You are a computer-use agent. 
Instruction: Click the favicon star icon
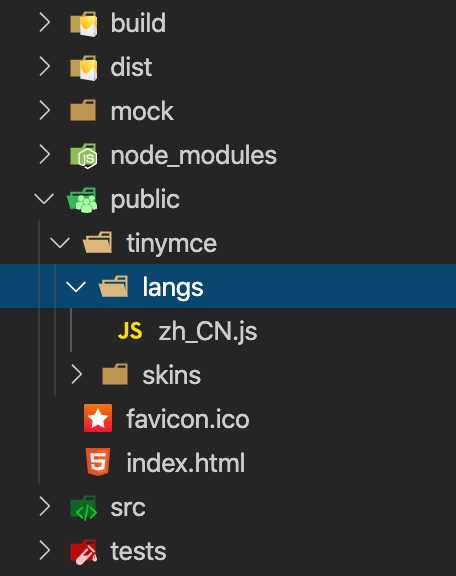(x=98, y=418)
